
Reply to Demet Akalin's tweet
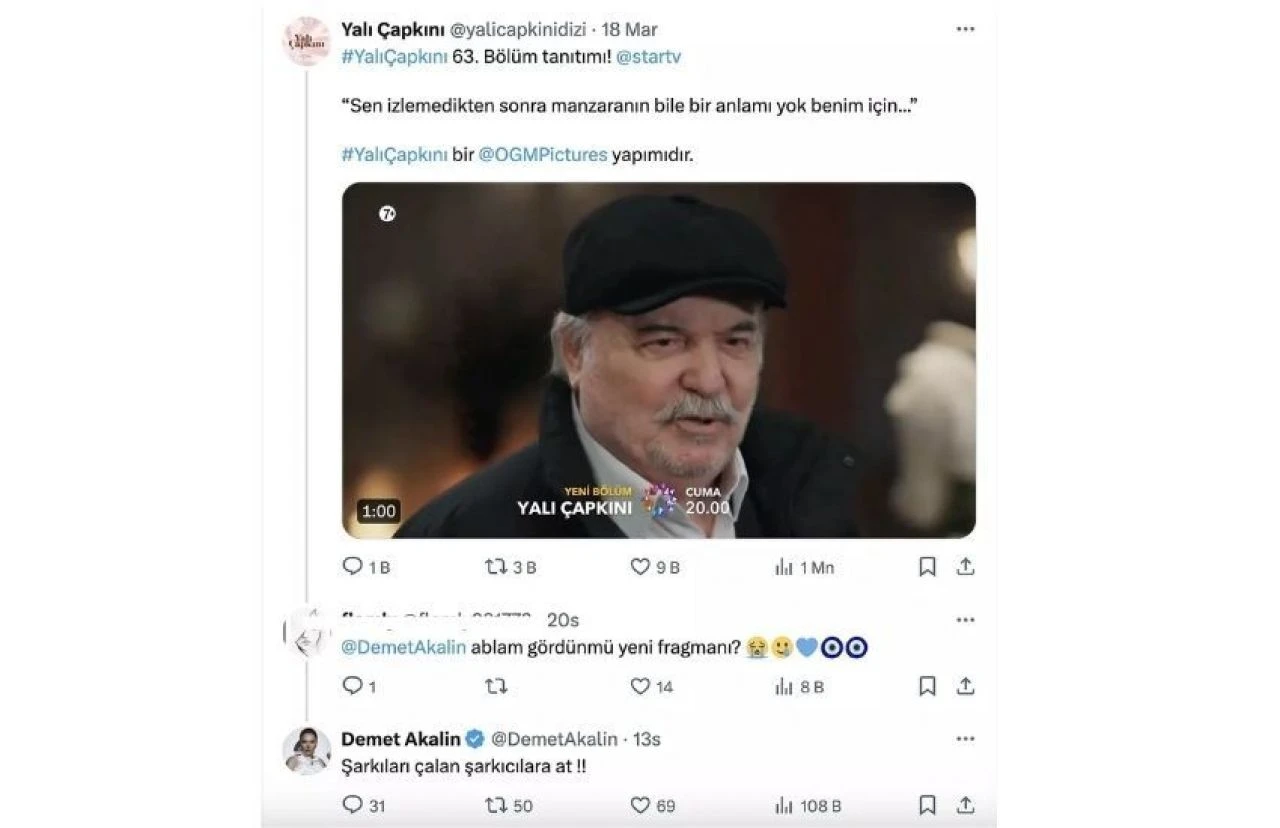(x=353, y=805)
